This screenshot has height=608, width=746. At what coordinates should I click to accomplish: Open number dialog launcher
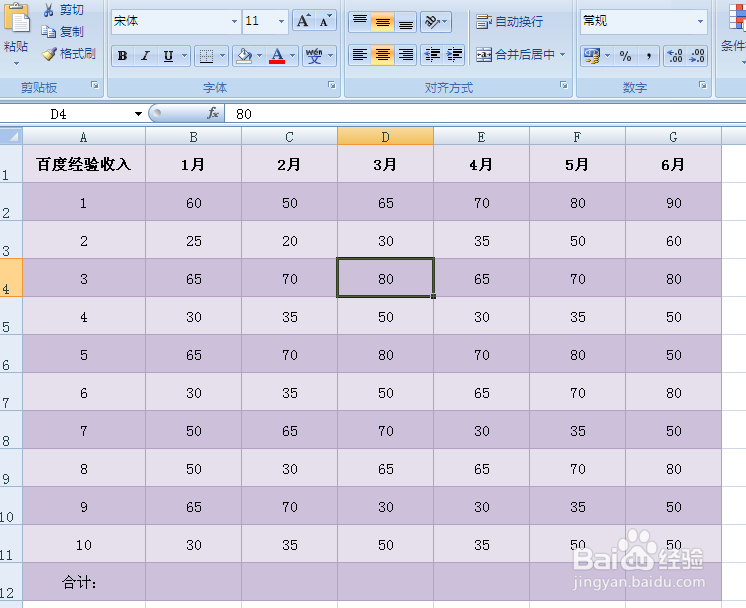coord(703,85)
